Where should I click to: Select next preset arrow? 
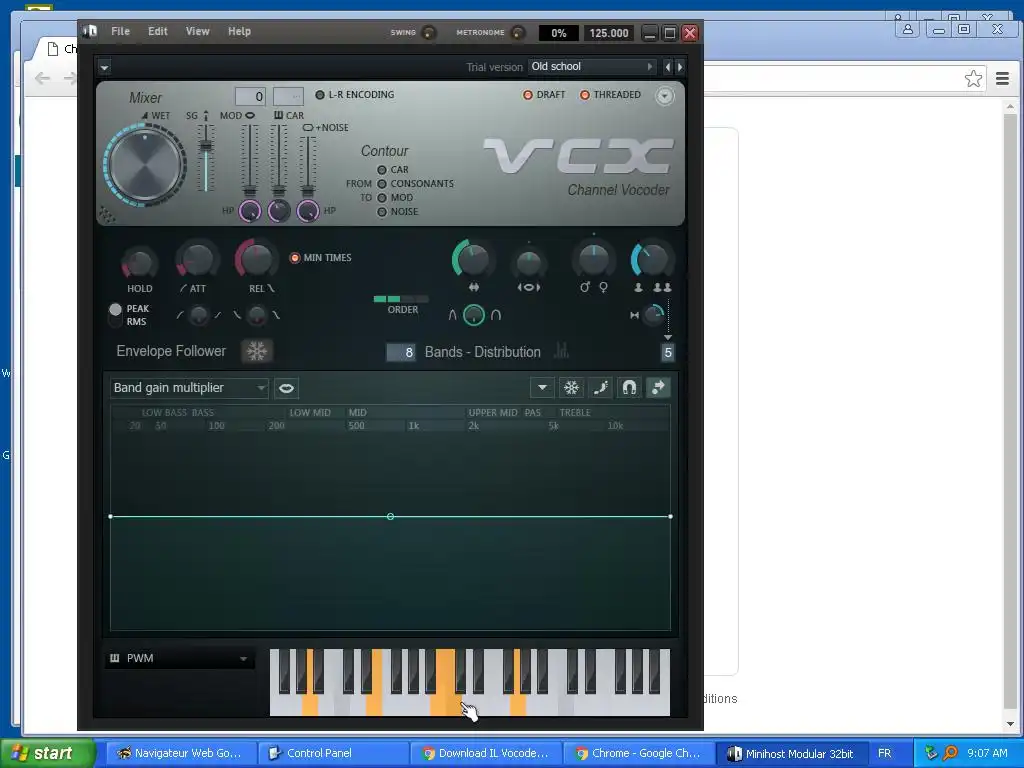[680, 67]
